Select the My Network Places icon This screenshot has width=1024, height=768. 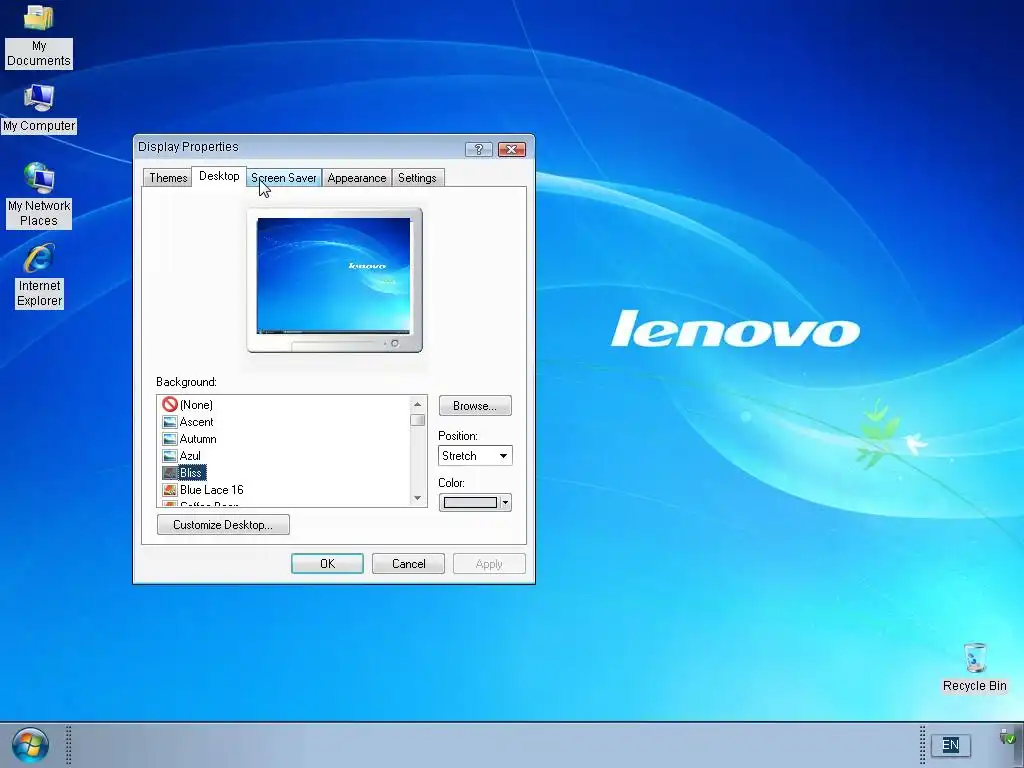[39, 195]
